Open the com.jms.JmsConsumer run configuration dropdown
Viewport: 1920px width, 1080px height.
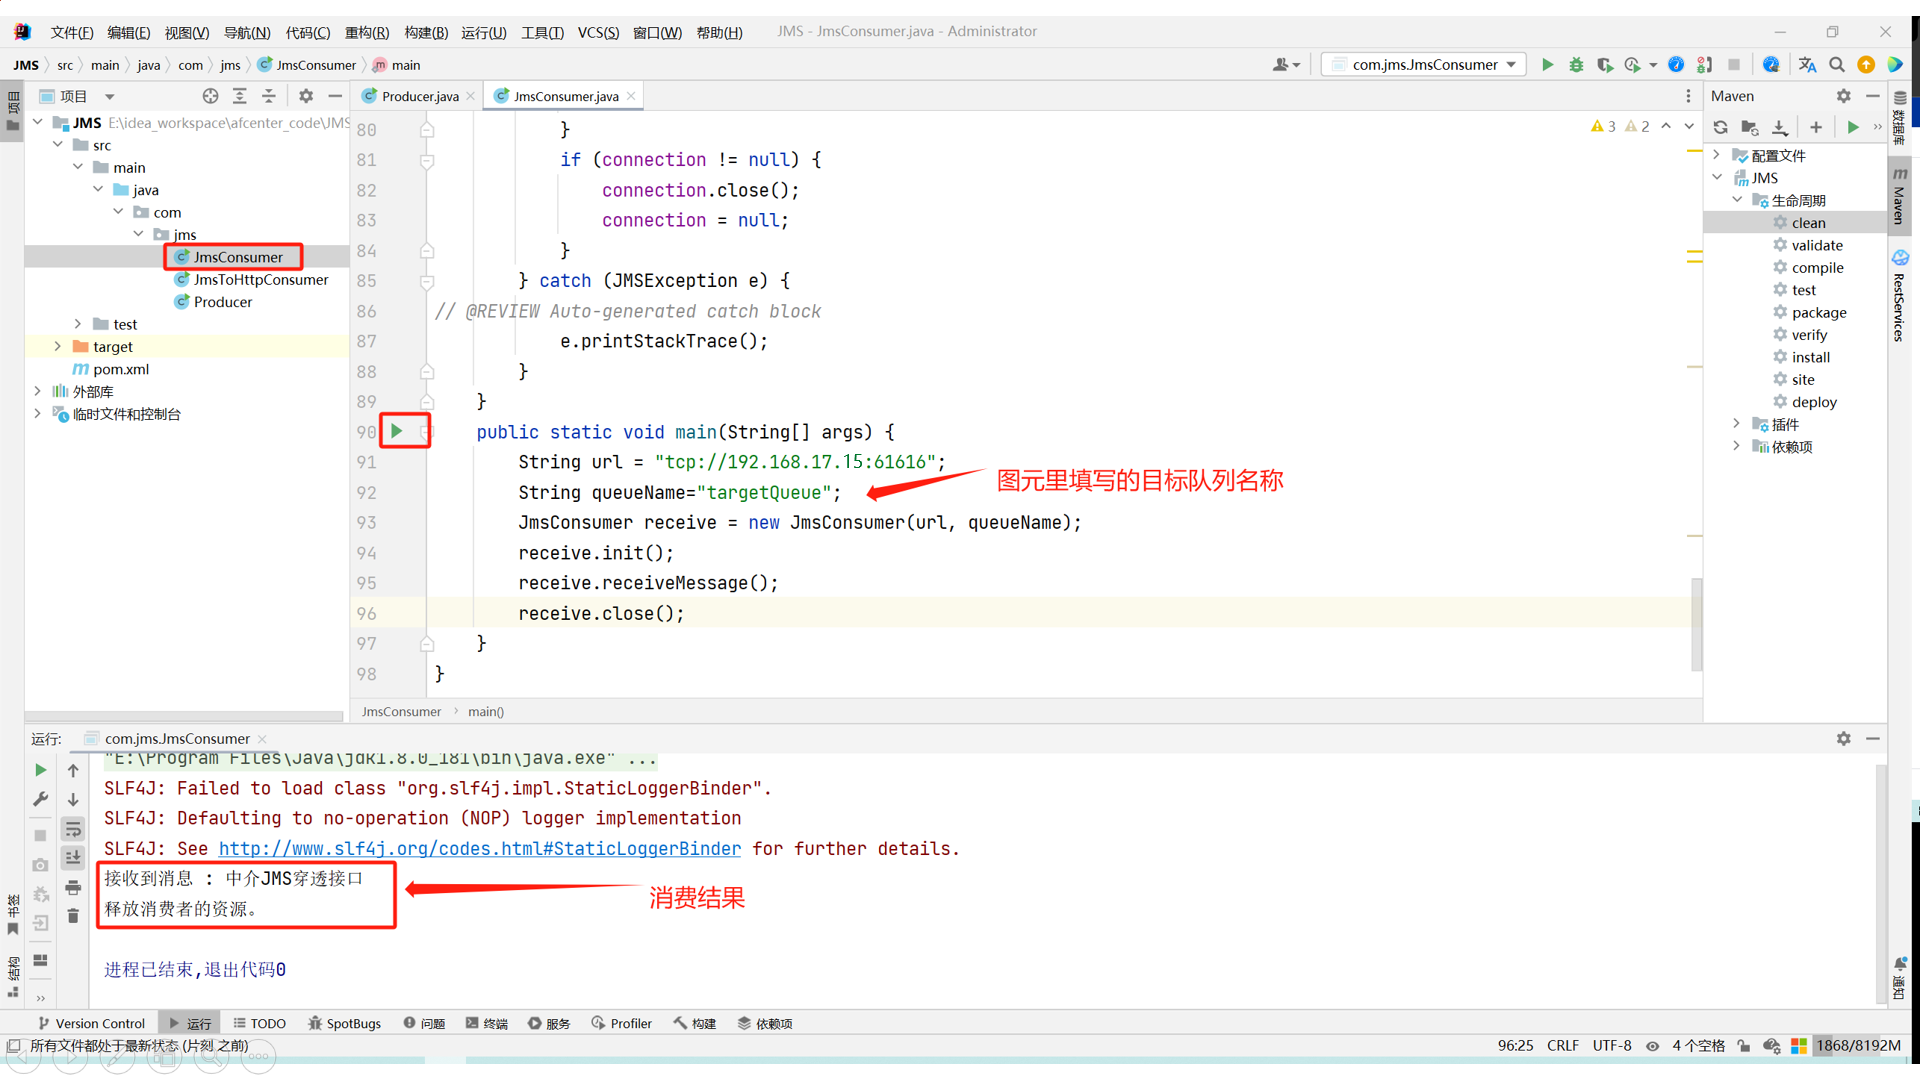pos(1425,65)
